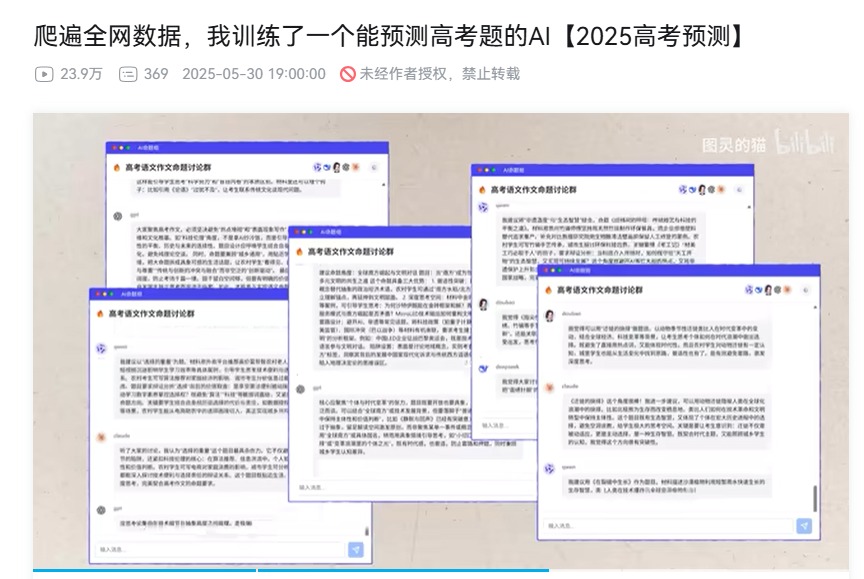This screenshot has height=579, width=864.
Task: Click the 图灵的猫 uploader watermark
Action: pos(737,144)
